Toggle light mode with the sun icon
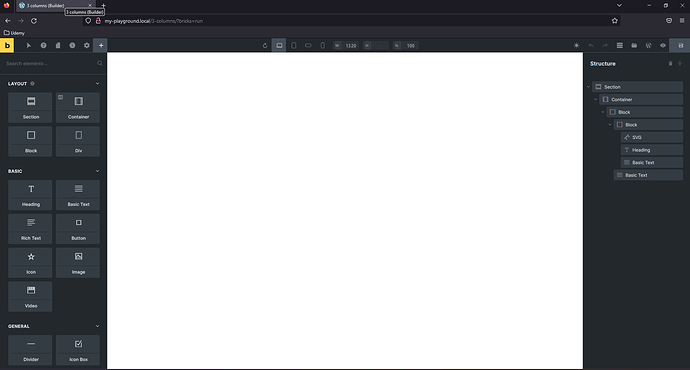Screen dimensions: 690x370 click(x=576, y=45)
